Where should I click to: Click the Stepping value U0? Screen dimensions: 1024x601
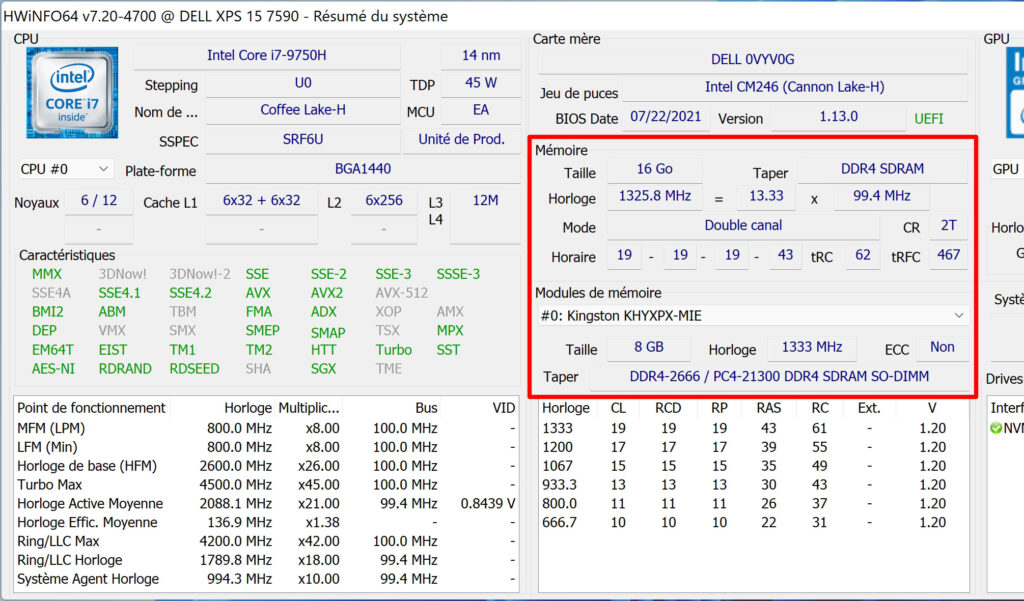pos(302,84)
